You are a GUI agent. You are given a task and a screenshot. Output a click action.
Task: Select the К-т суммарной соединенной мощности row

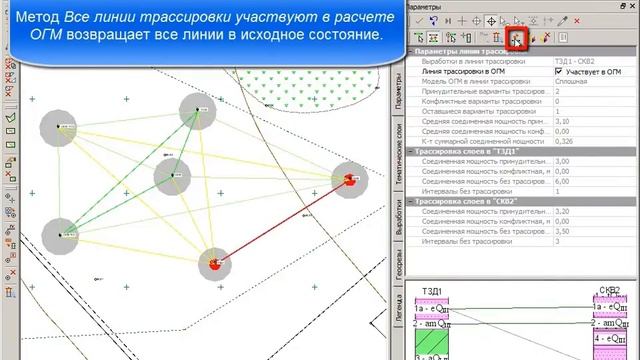point(521,141)
